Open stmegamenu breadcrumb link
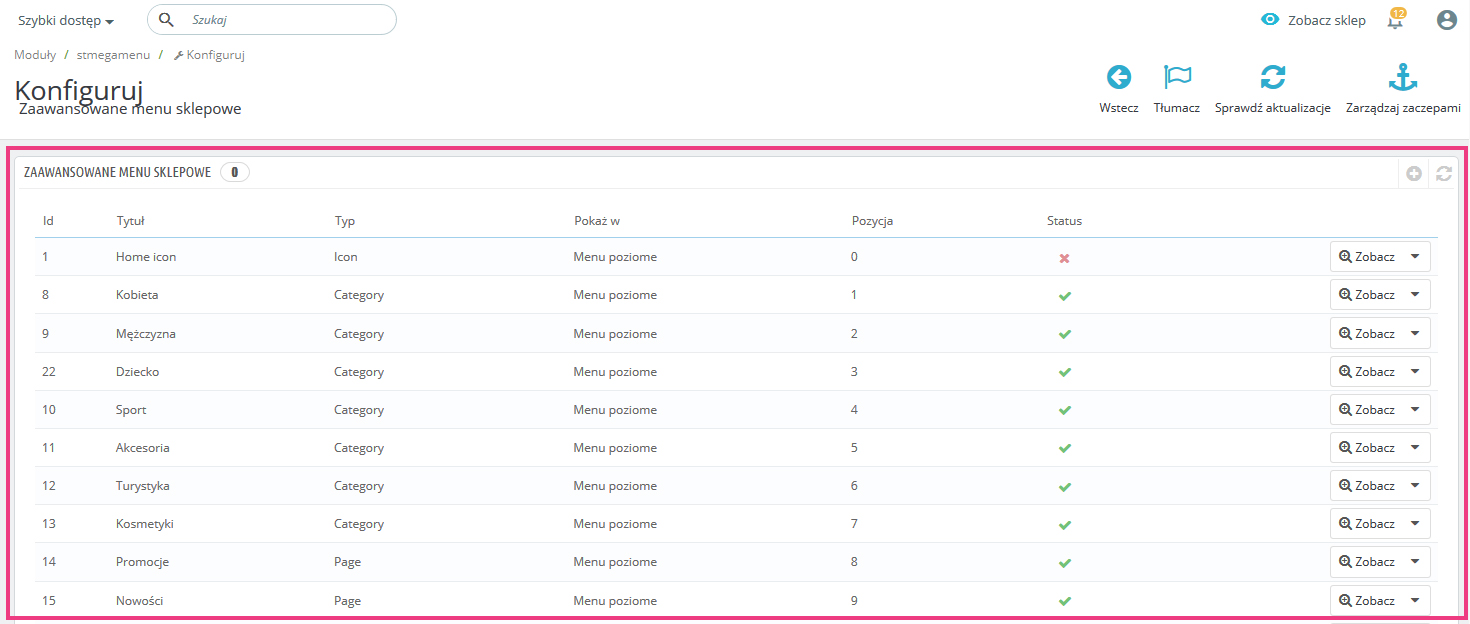The width and height of the screenshot is (1470, 624). [111, 55]
